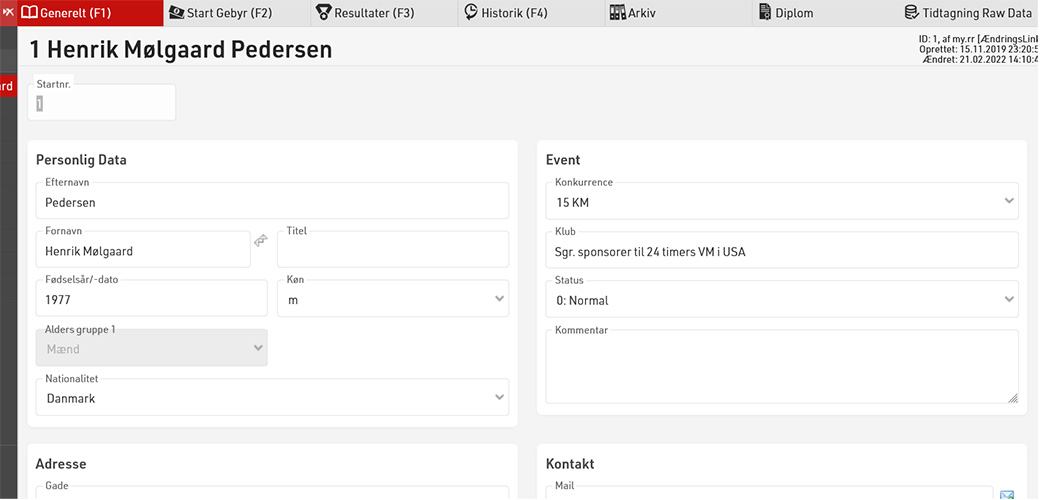Click the Efternavn field containing Pedersen
The width and height of the screenshot is (1040, 500).
(x=272, y=202)
